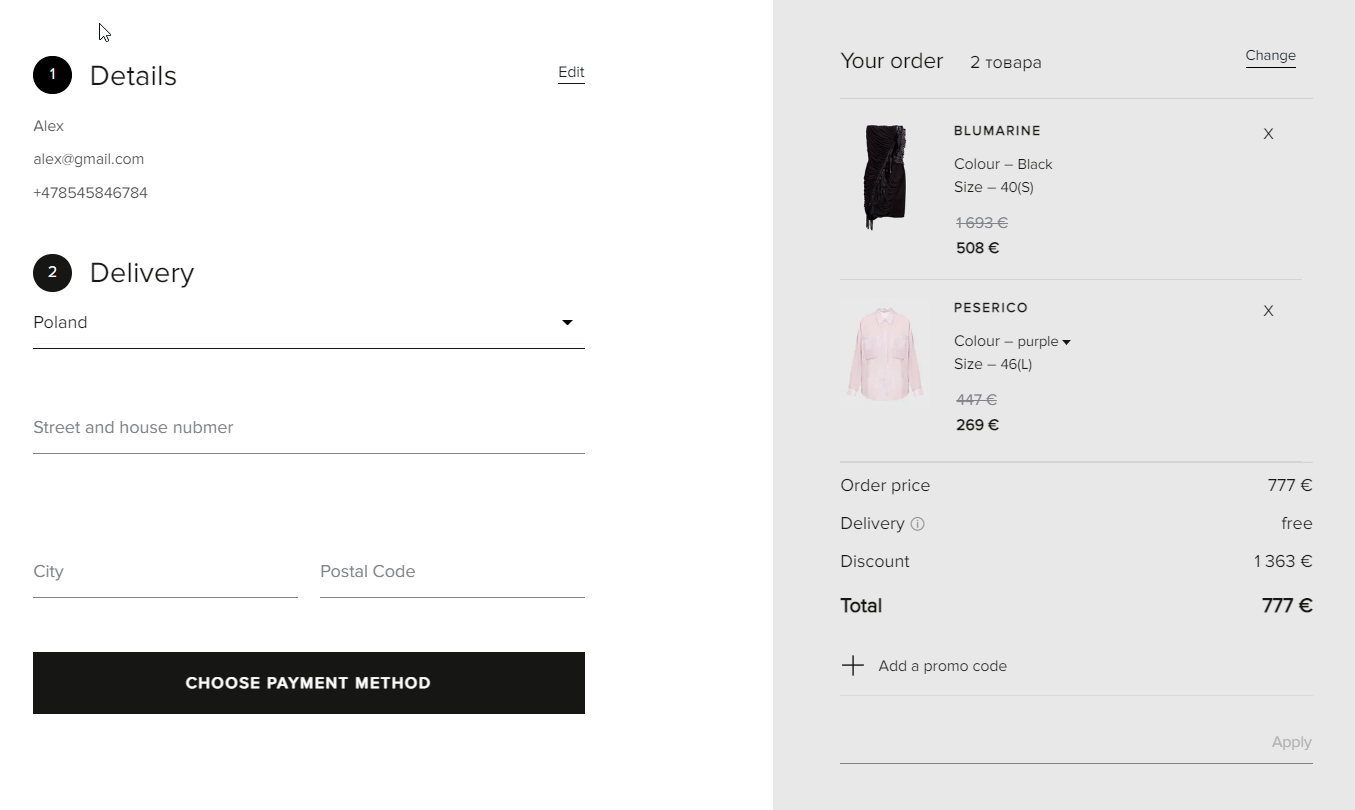Click the City input field
The image size is (1355, 810).
pos(165,572)
